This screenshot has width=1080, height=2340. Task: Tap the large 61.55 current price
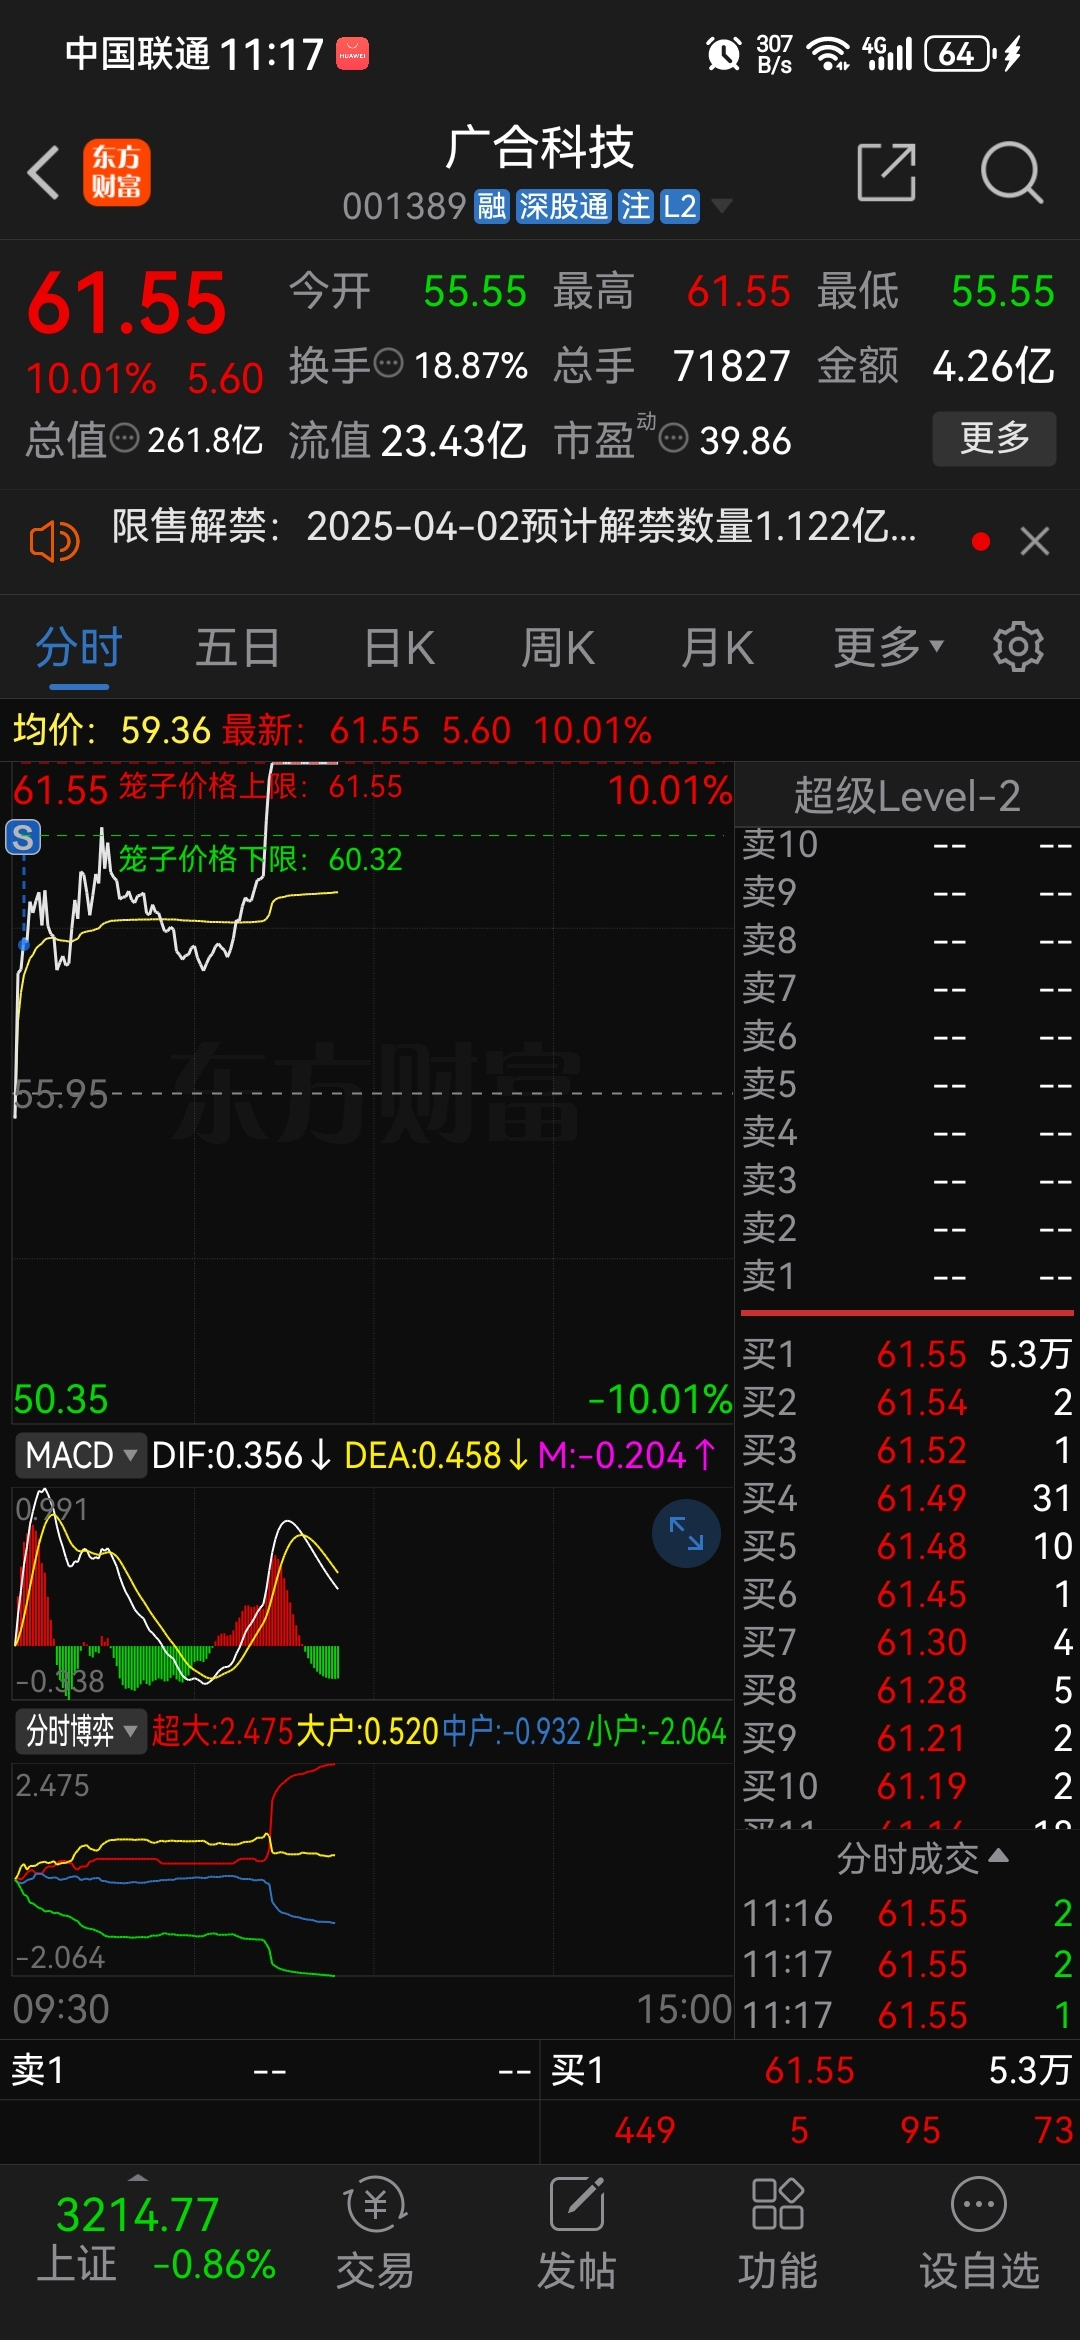point(127,303)
